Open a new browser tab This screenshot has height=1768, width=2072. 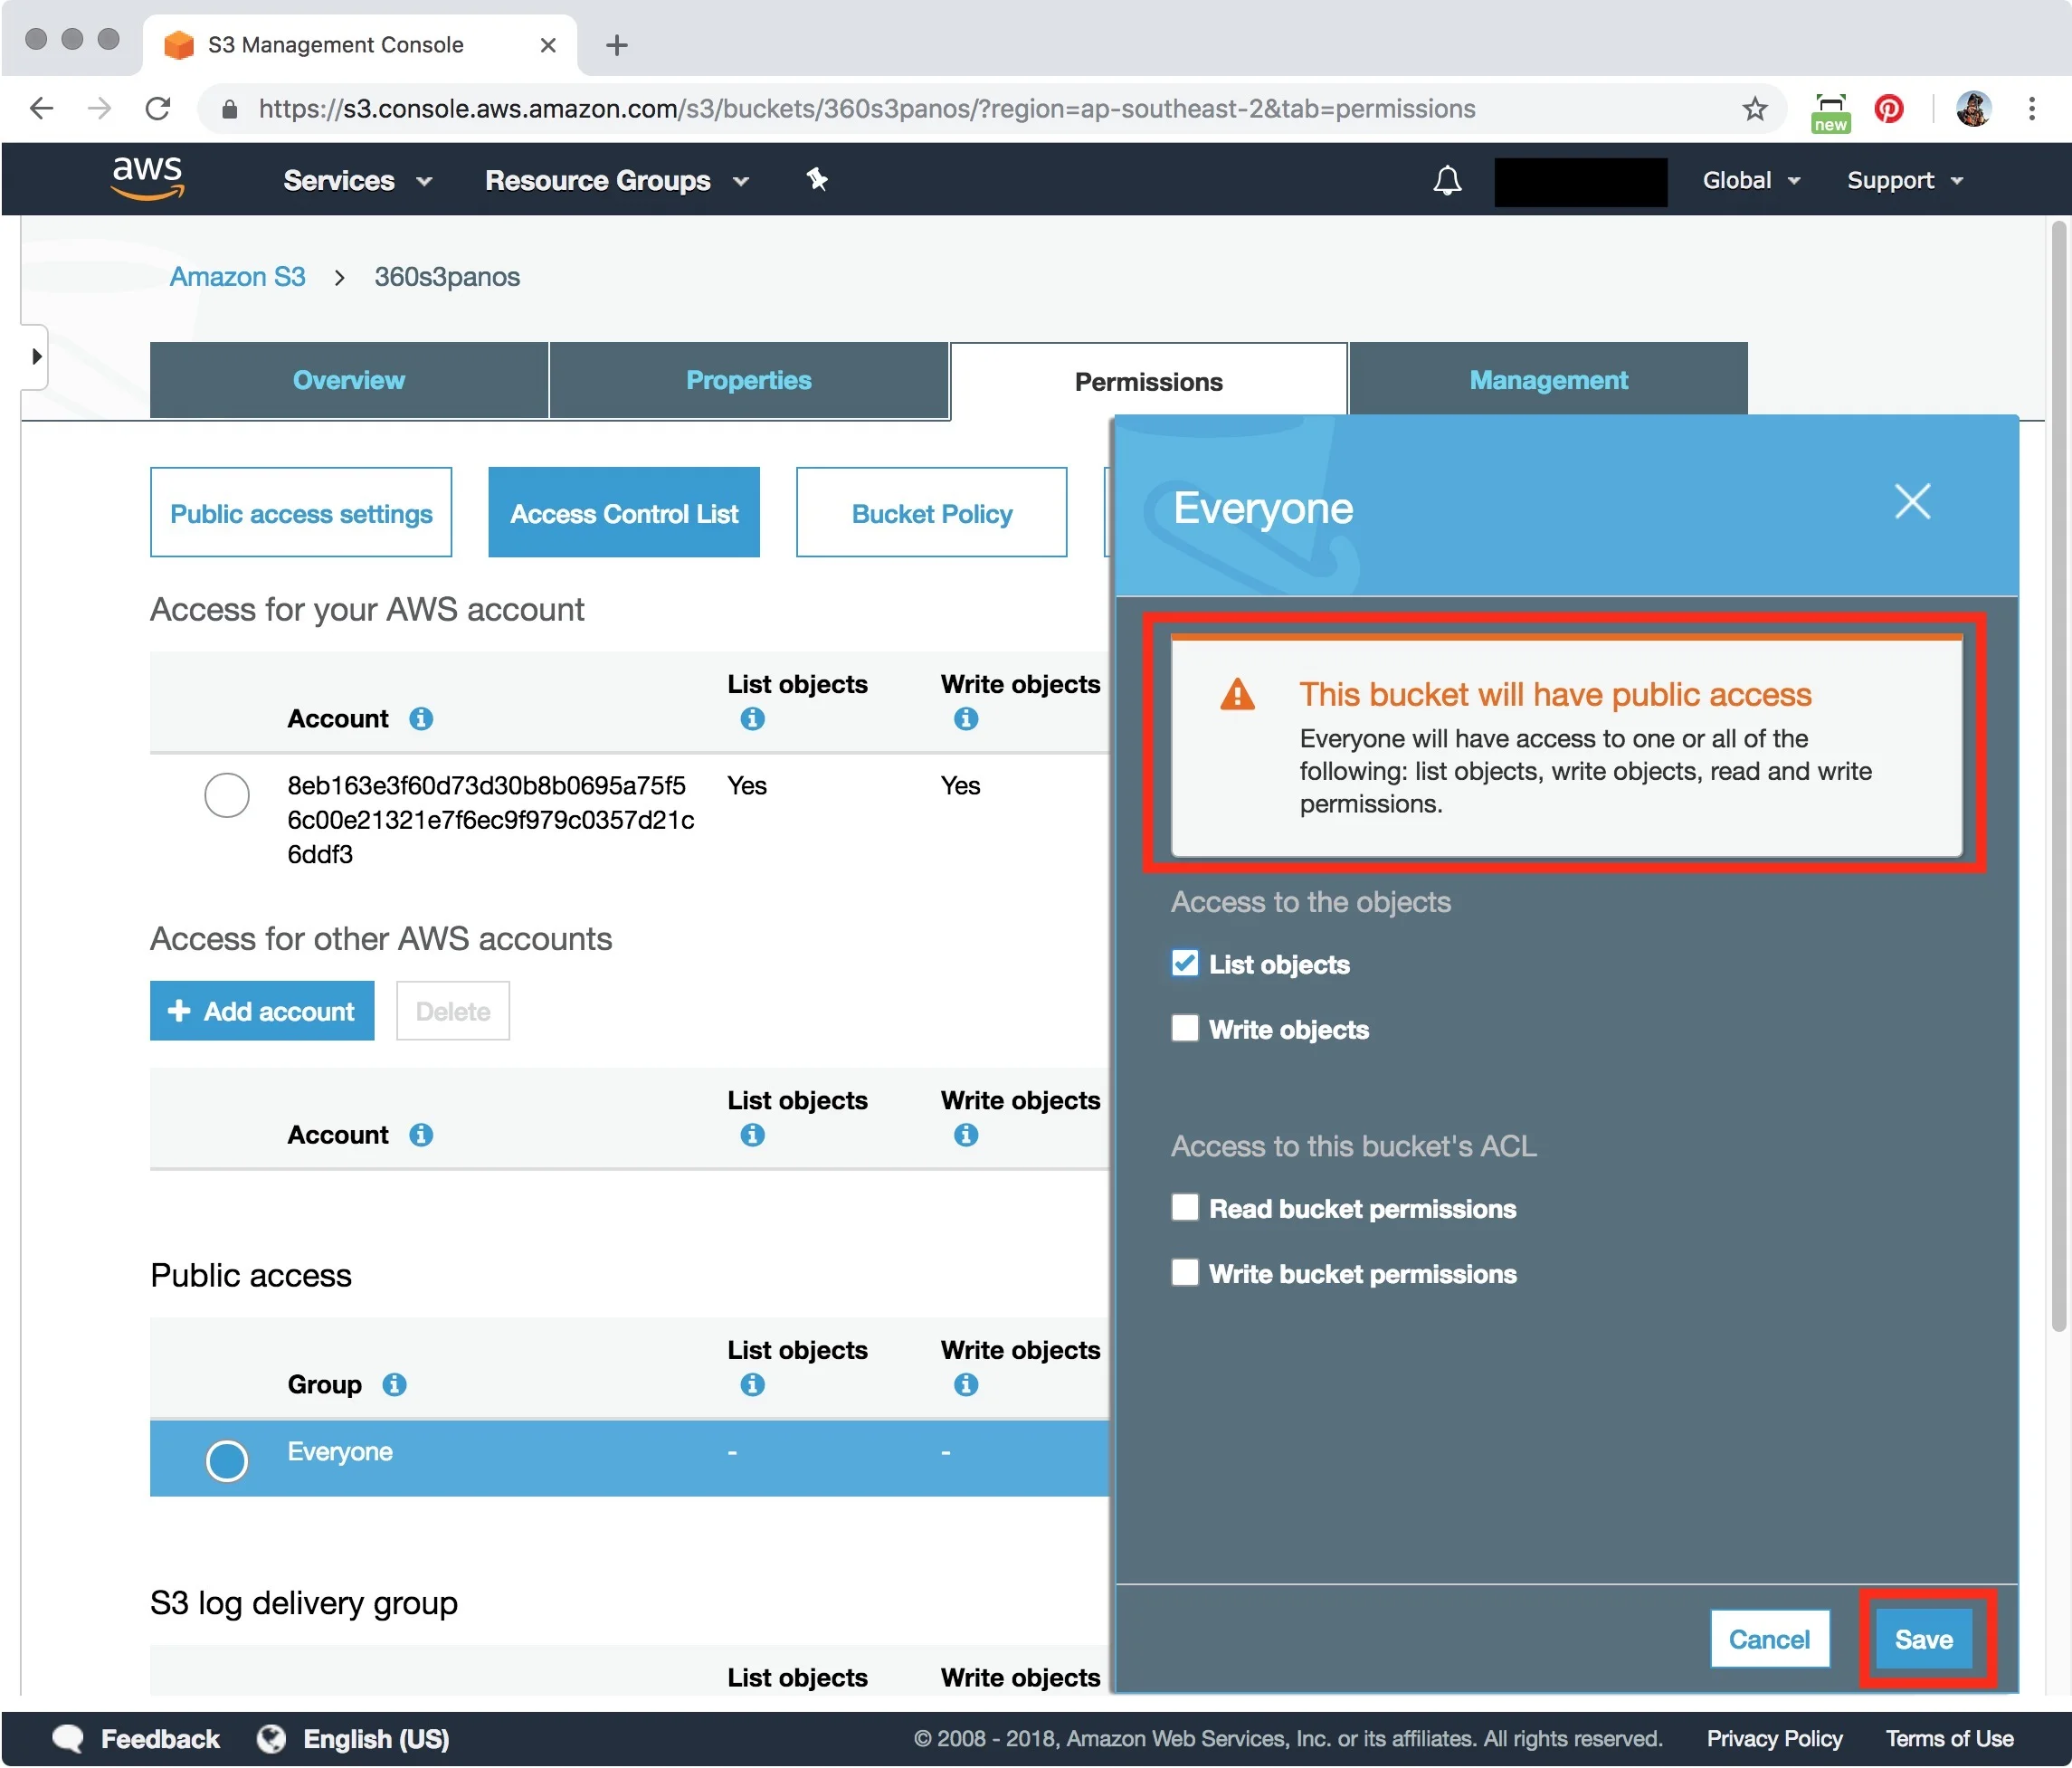pyautogui.click(x=617, y=45)
